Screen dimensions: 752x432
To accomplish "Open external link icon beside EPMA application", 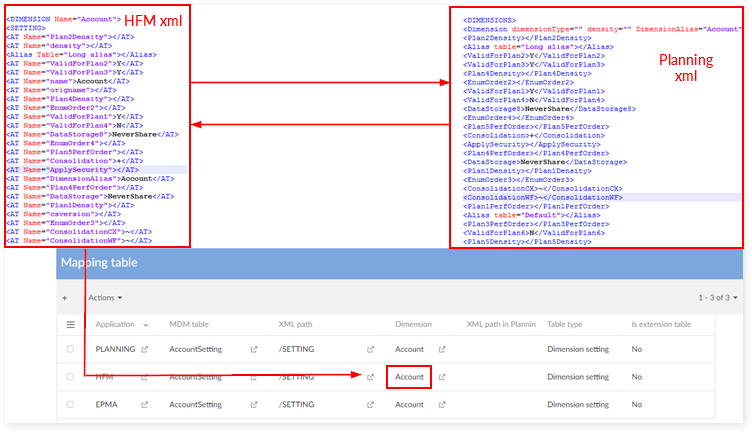I will coord(144,405).
